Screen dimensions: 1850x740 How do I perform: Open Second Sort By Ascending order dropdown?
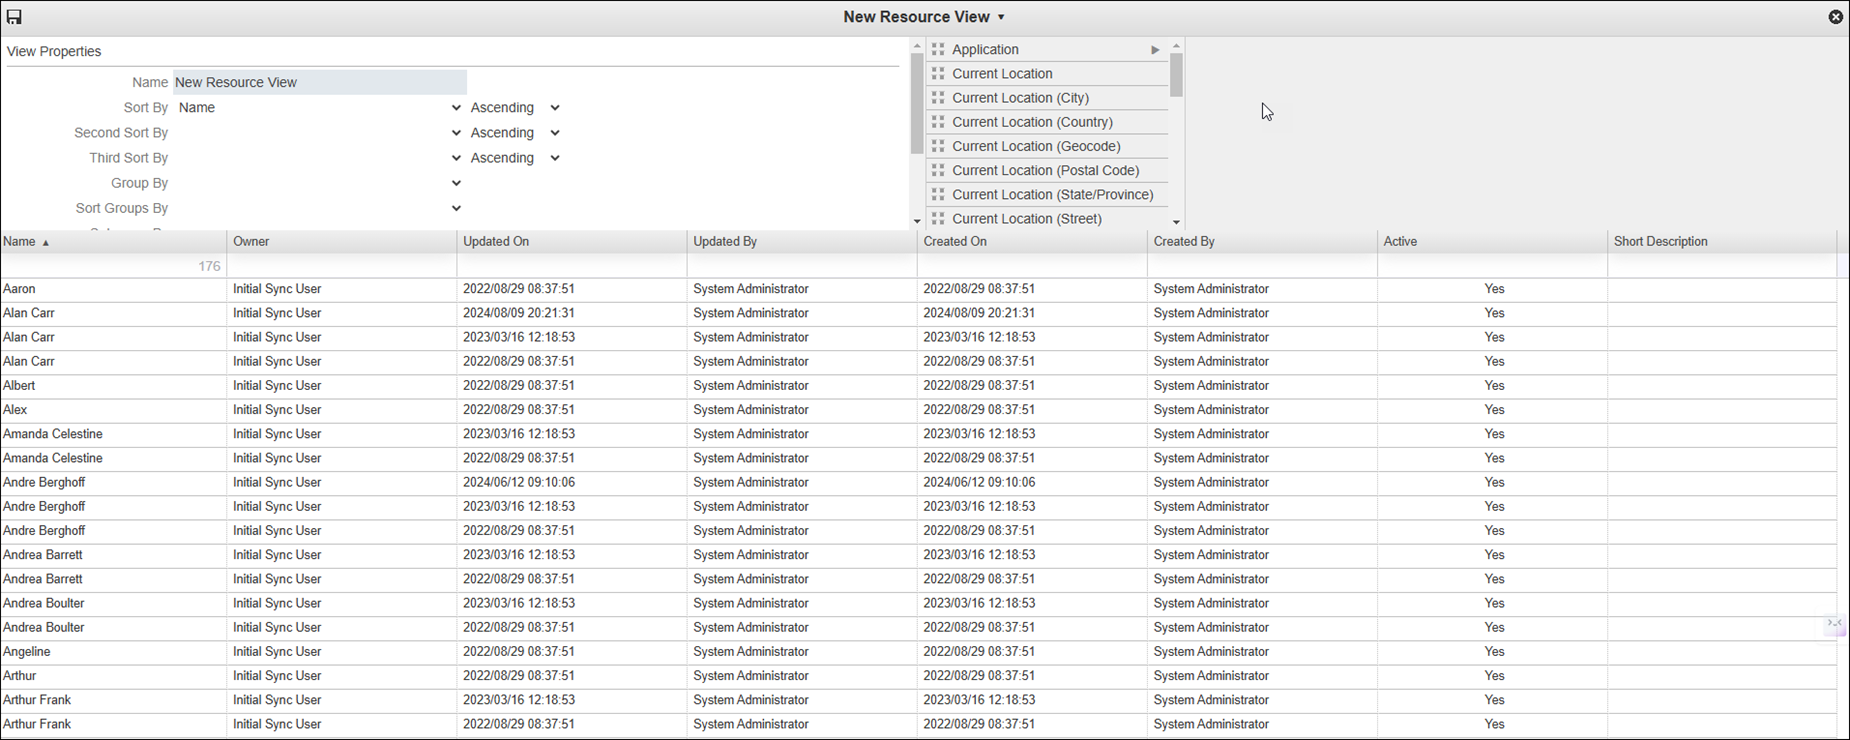click(x=515, y=132)
